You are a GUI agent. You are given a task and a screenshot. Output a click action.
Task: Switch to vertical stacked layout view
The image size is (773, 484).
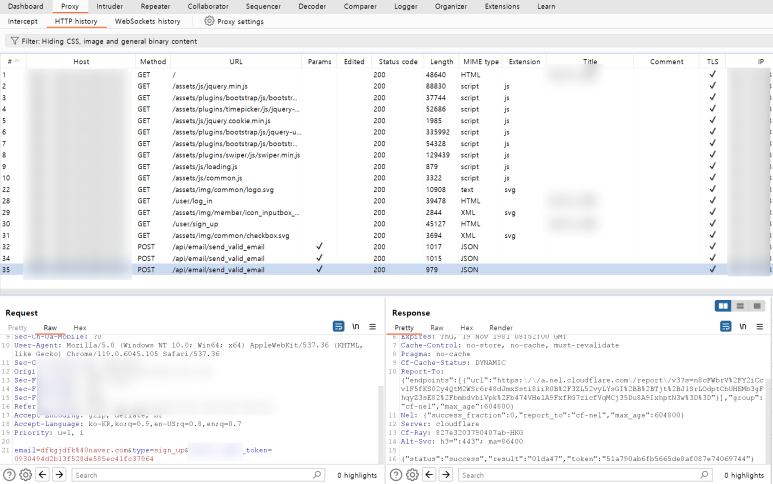tap(738, 306)
